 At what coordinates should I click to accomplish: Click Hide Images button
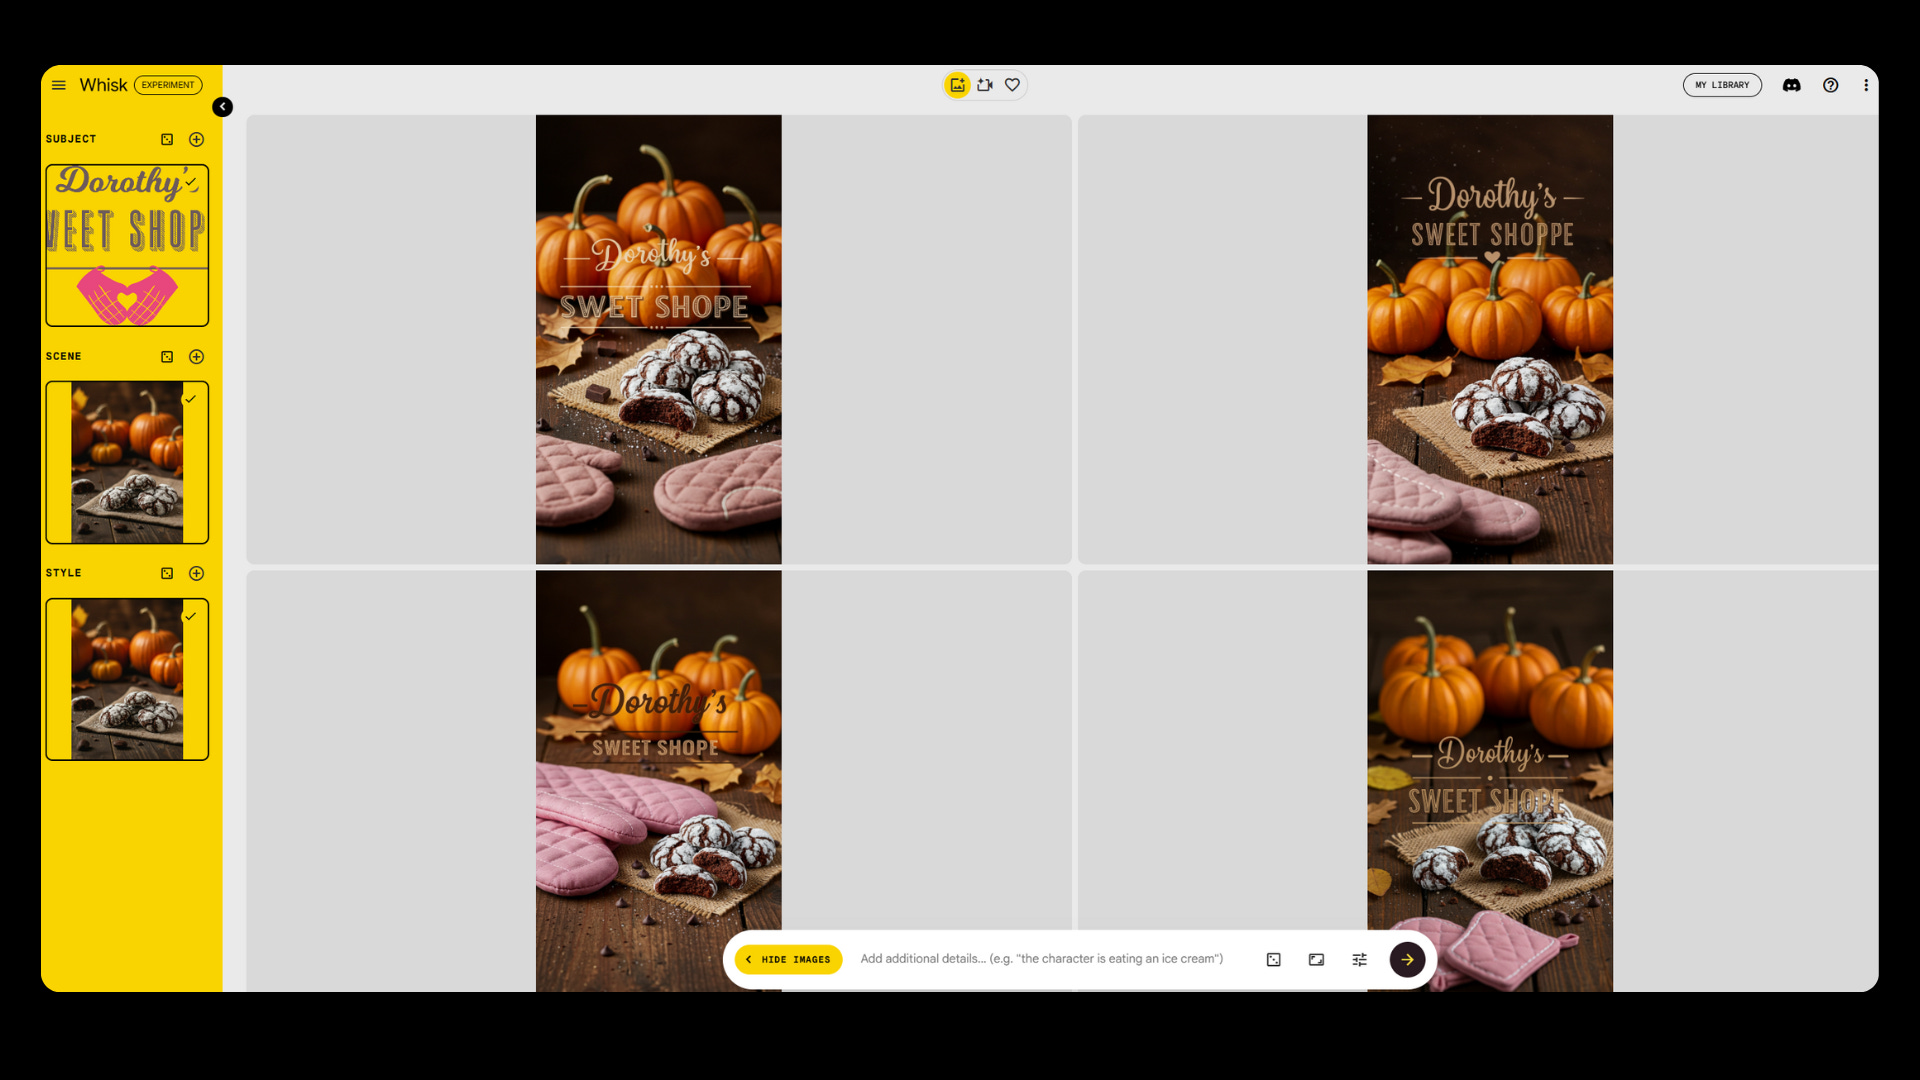(x=789, y=959)
